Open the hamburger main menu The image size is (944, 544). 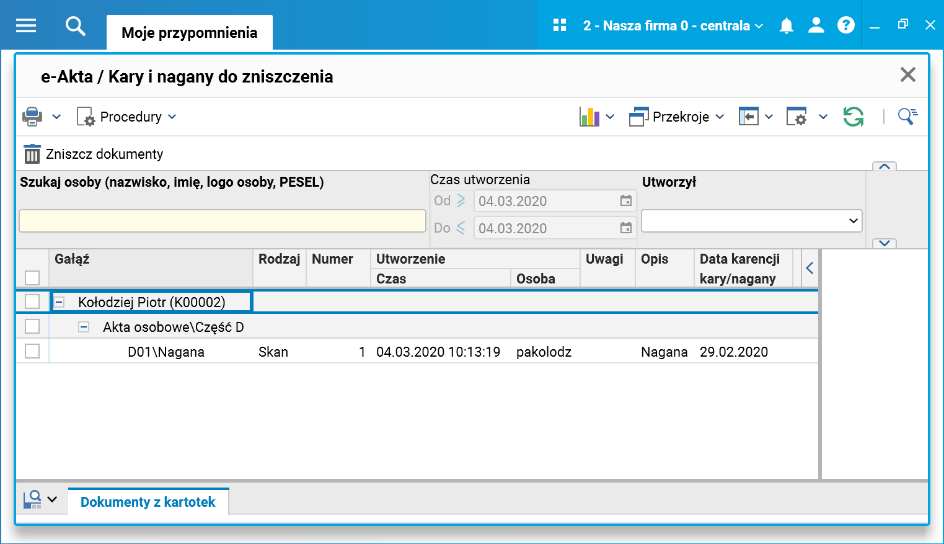[26, 26]
